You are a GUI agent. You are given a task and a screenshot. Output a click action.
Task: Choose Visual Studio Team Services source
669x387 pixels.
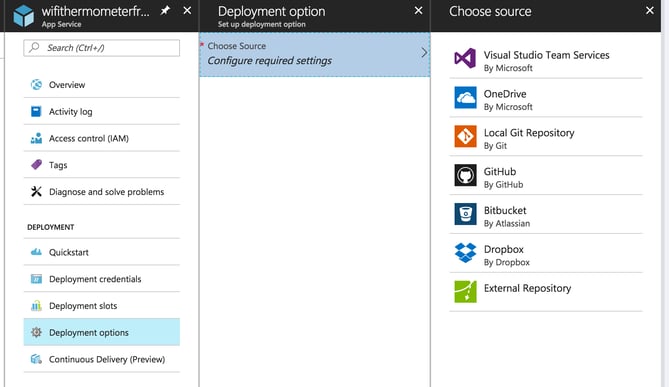click(x=546, y=59)
